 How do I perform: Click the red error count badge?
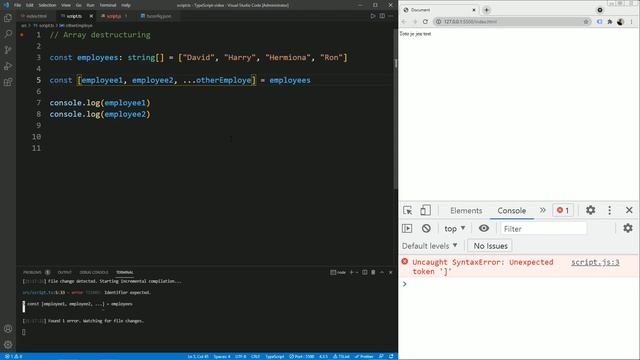(x=562, y=210)
